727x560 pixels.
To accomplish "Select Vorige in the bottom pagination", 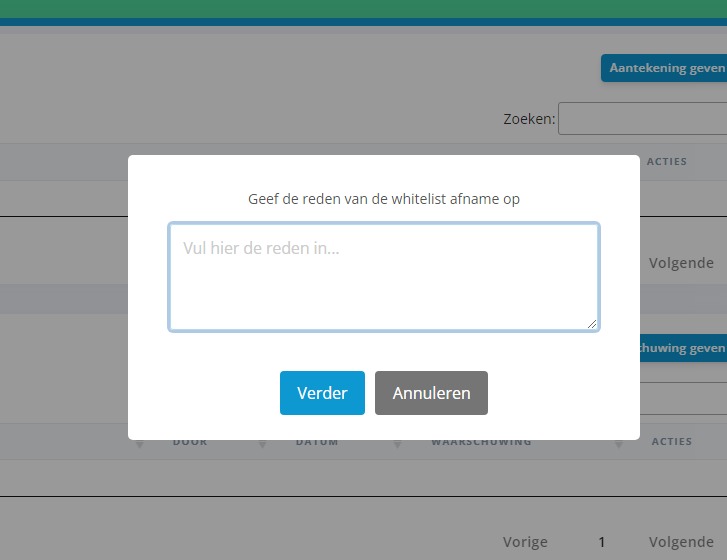I will click(525, 542).
